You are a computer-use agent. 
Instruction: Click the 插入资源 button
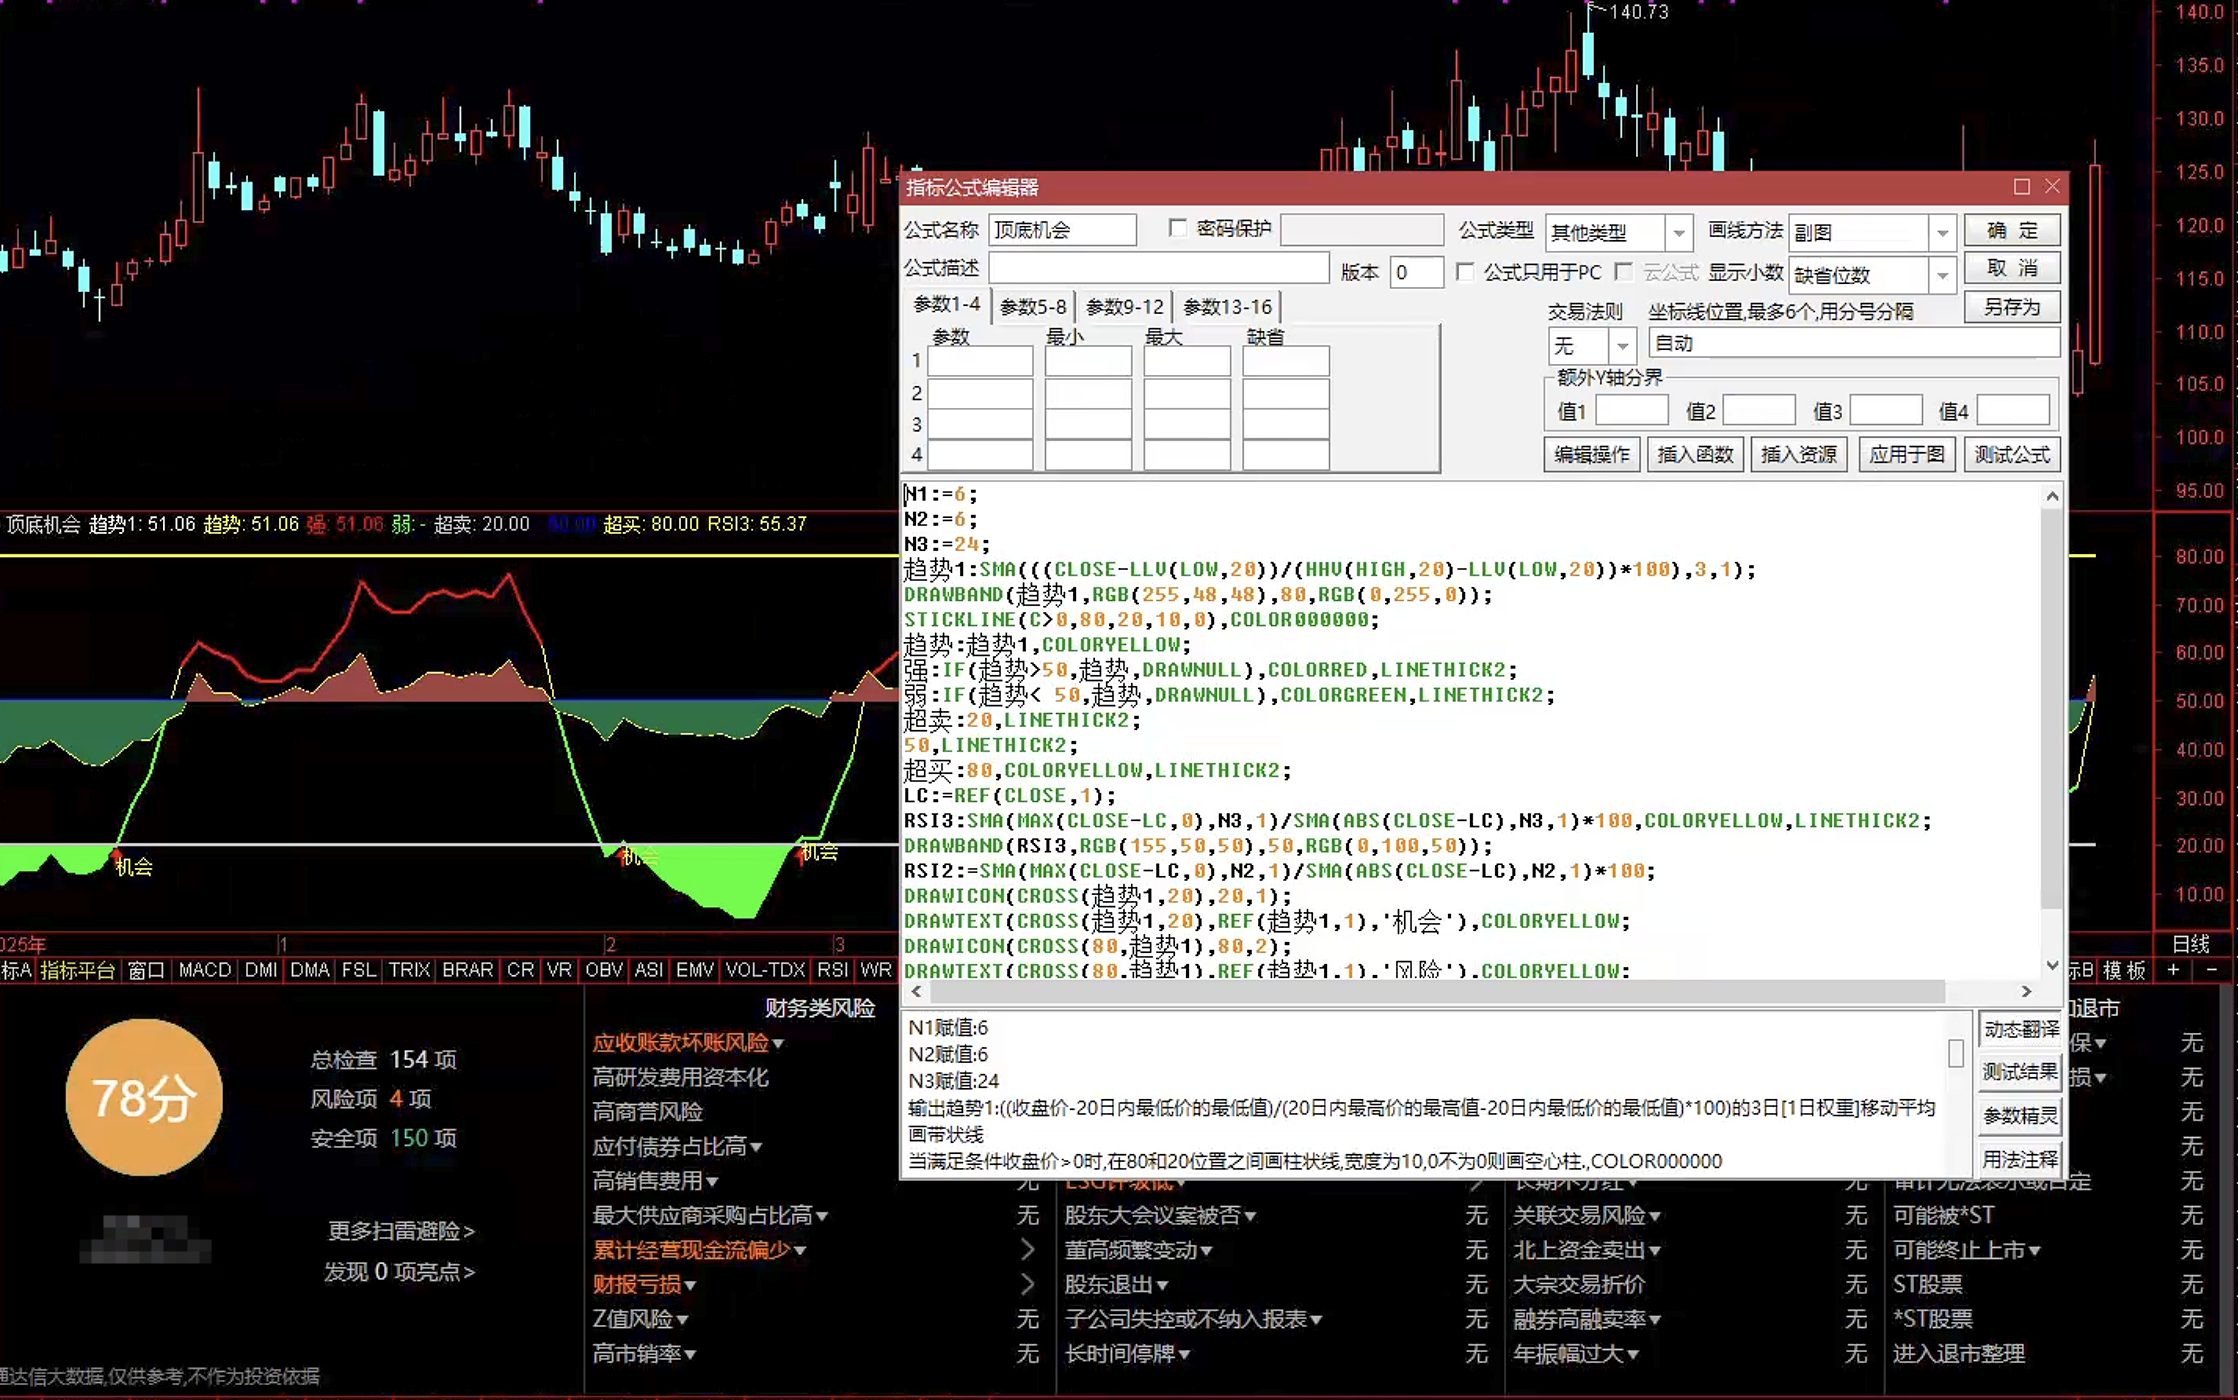(x=1798, y=455)
